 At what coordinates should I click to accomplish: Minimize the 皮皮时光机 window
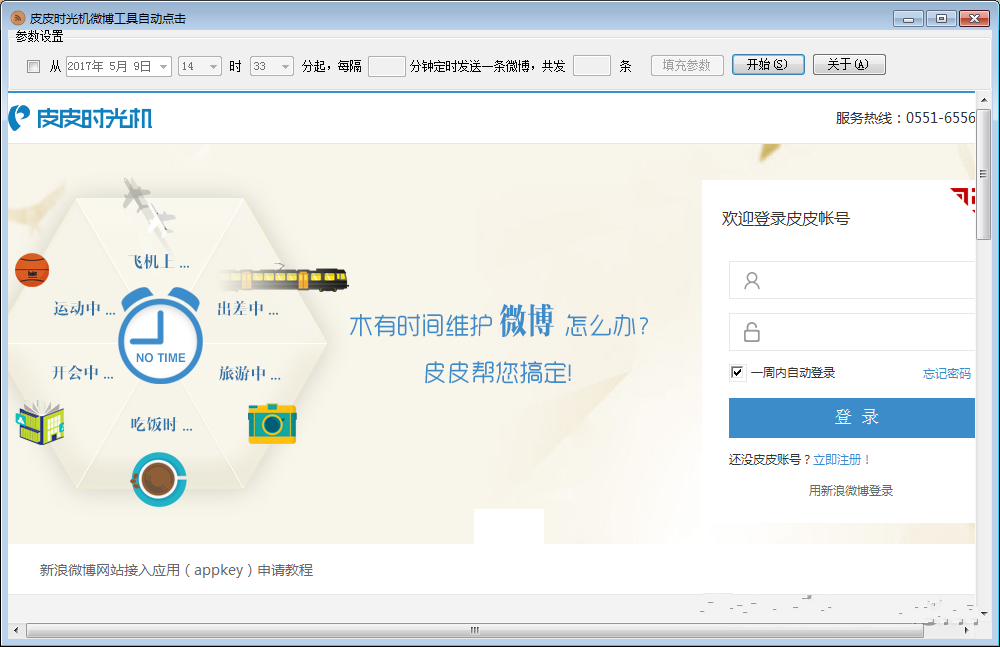click(x=908, y=19)
